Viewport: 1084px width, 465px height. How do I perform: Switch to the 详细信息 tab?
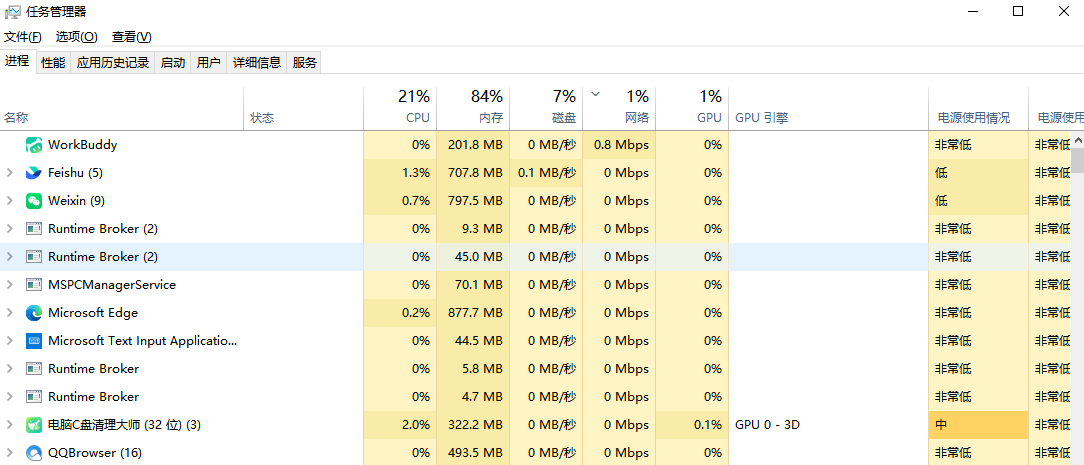point(256,63)
